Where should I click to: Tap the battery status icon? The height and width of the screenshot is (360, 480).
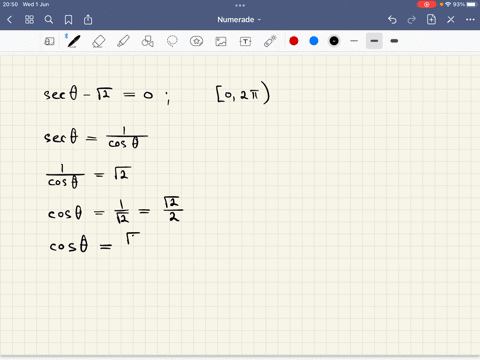pyautogui.click(x=471, y=4)
